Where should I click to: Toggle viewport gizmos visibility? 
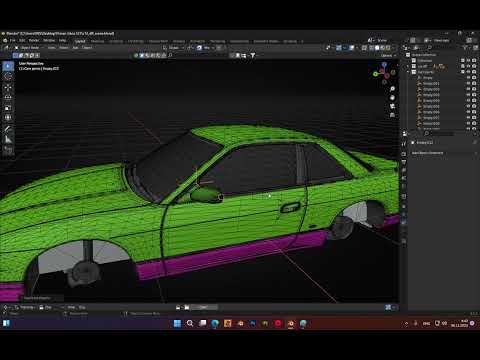click(339, 48)
